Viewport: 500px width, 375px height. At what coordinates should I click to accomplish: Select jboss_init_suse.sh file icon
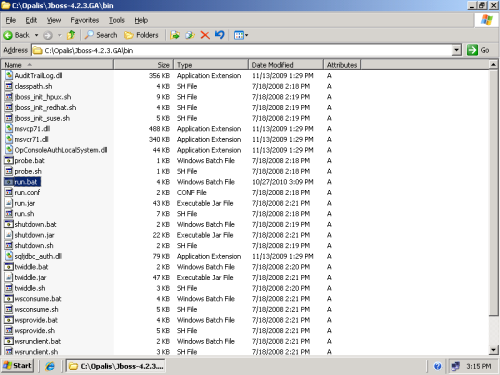point(9,118)
